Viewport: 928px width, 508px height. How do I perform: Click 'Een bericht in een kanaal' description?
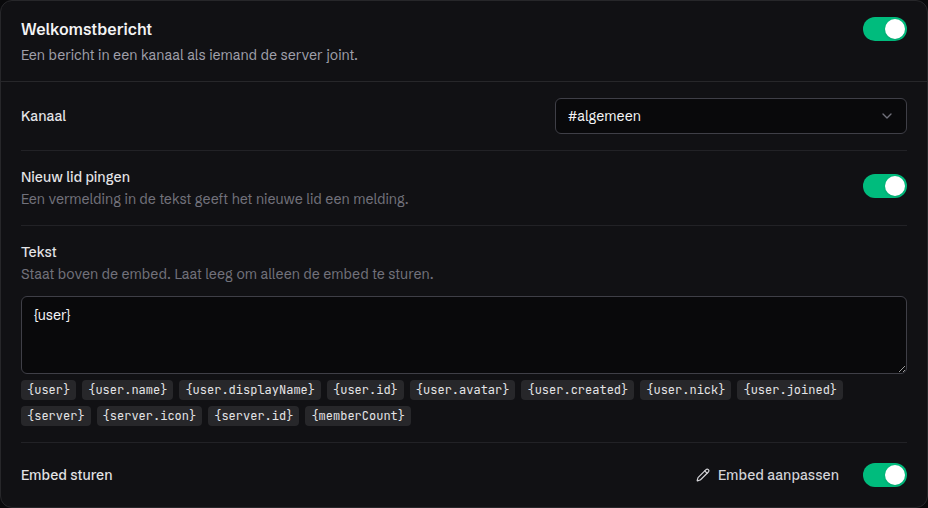pos(189,55)
